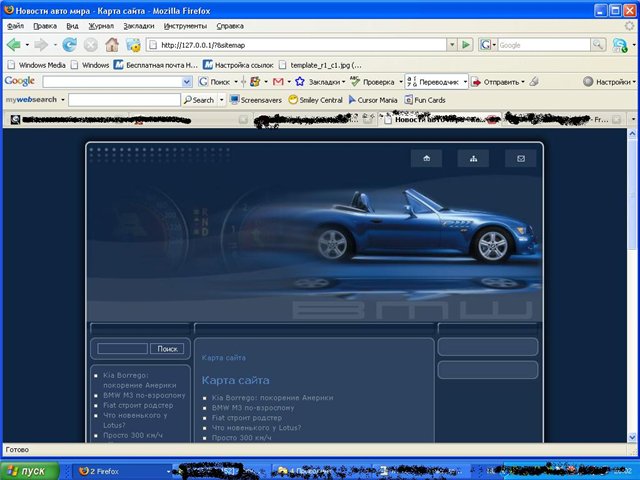
Task: Click the envelope contact icon in header
Action: (x=520, y=158)
